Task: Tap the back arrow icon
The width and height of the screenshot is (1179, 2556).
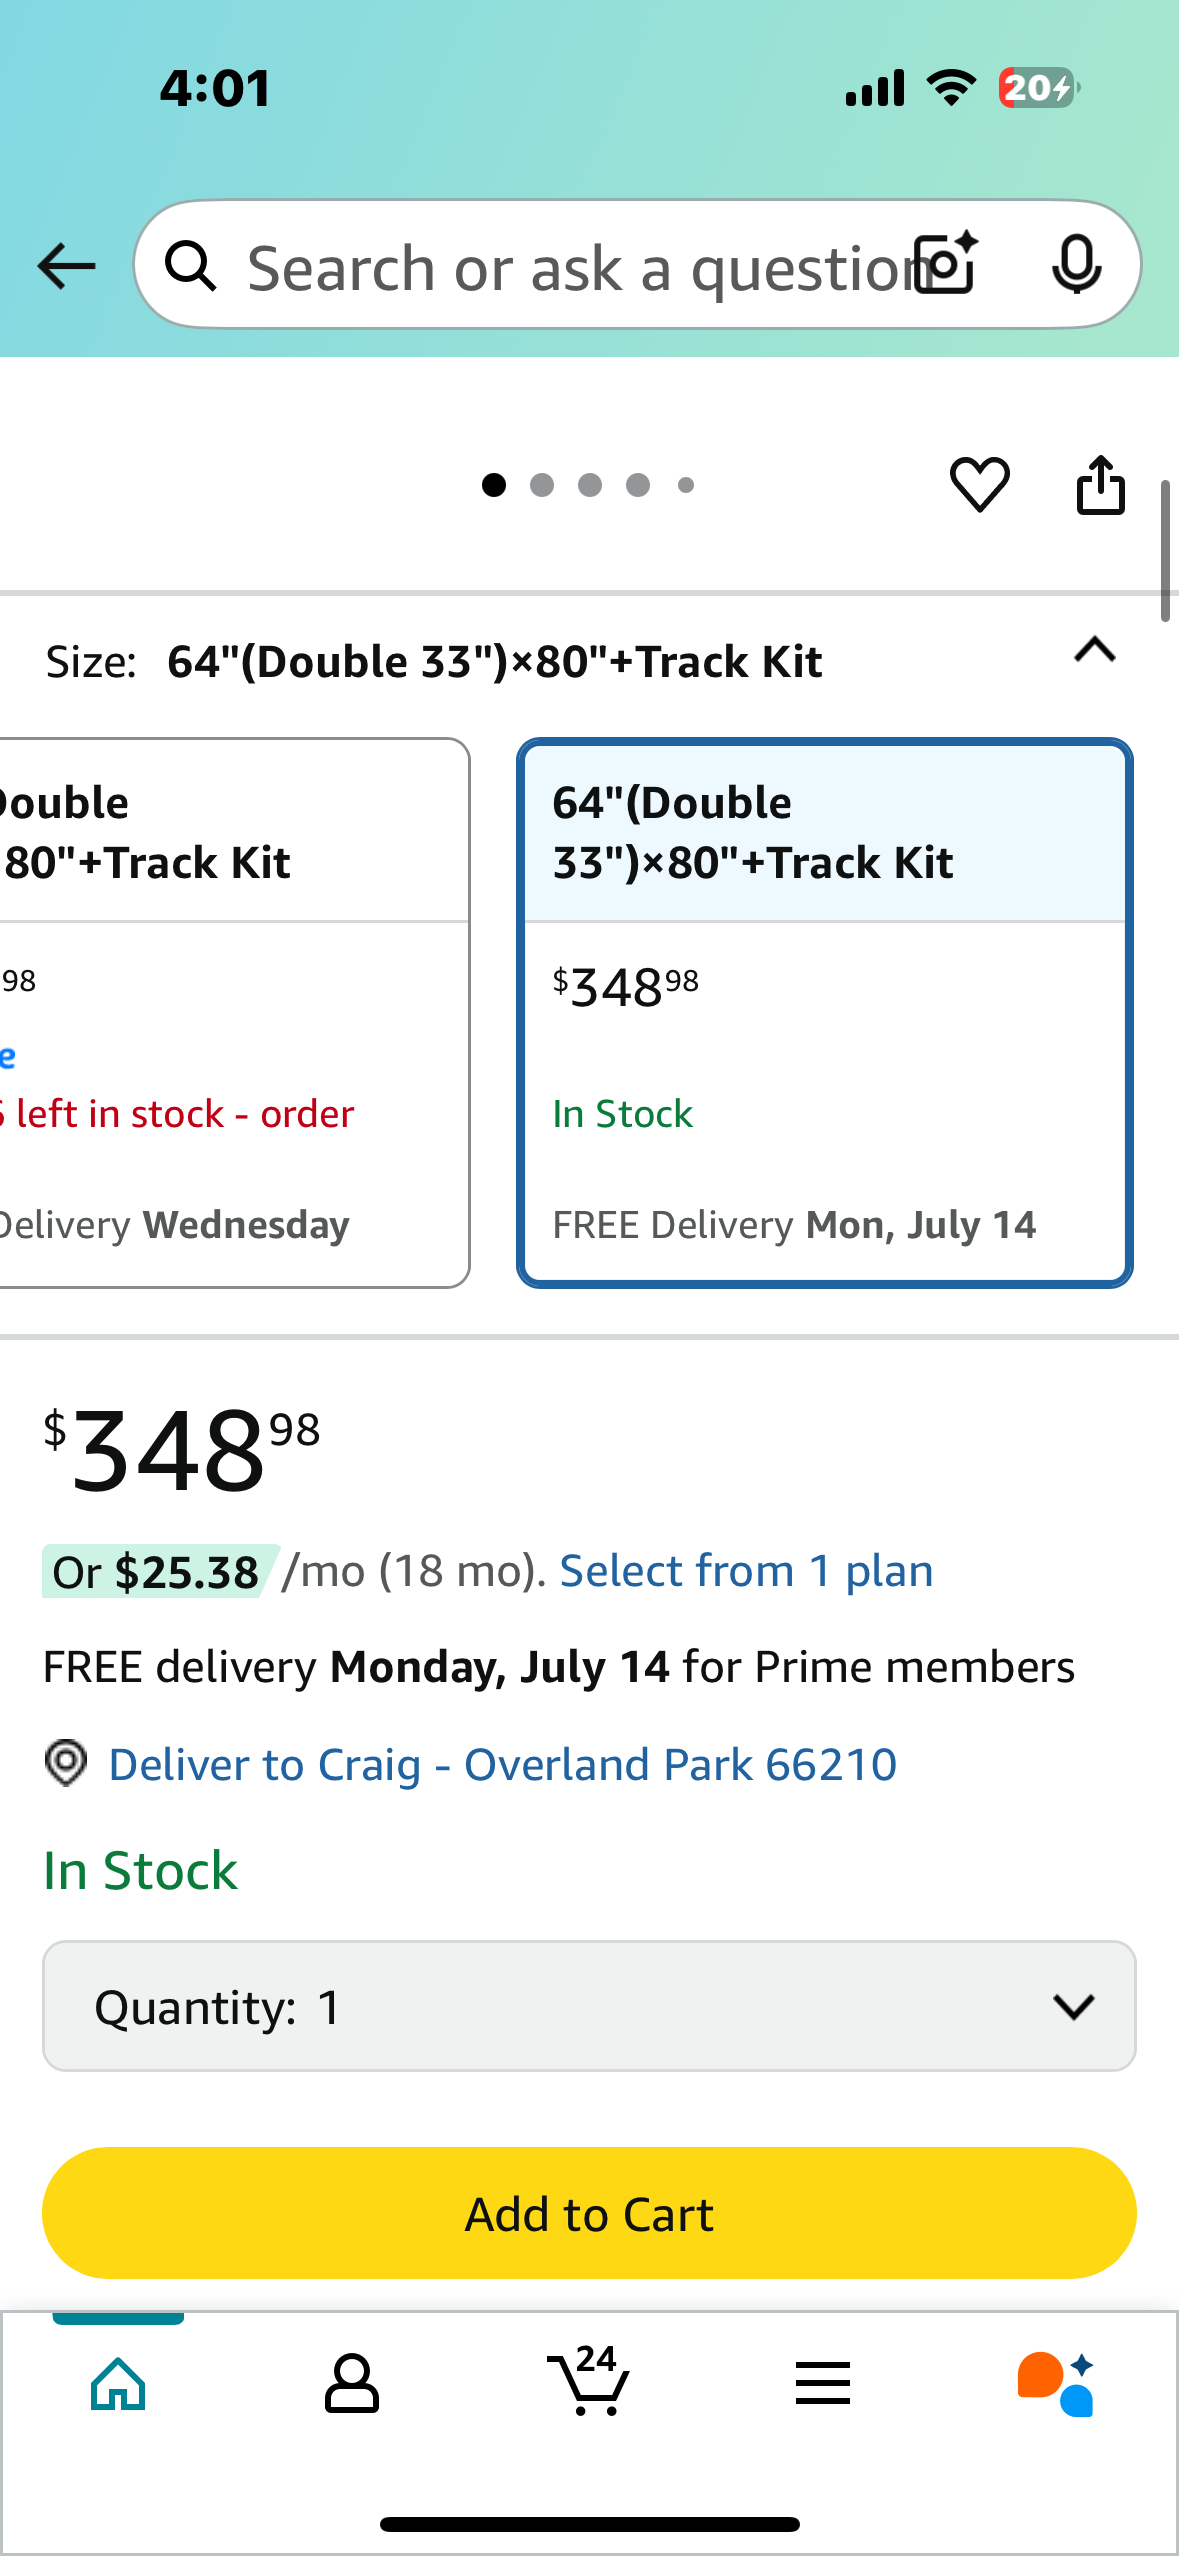Action: 66,266
